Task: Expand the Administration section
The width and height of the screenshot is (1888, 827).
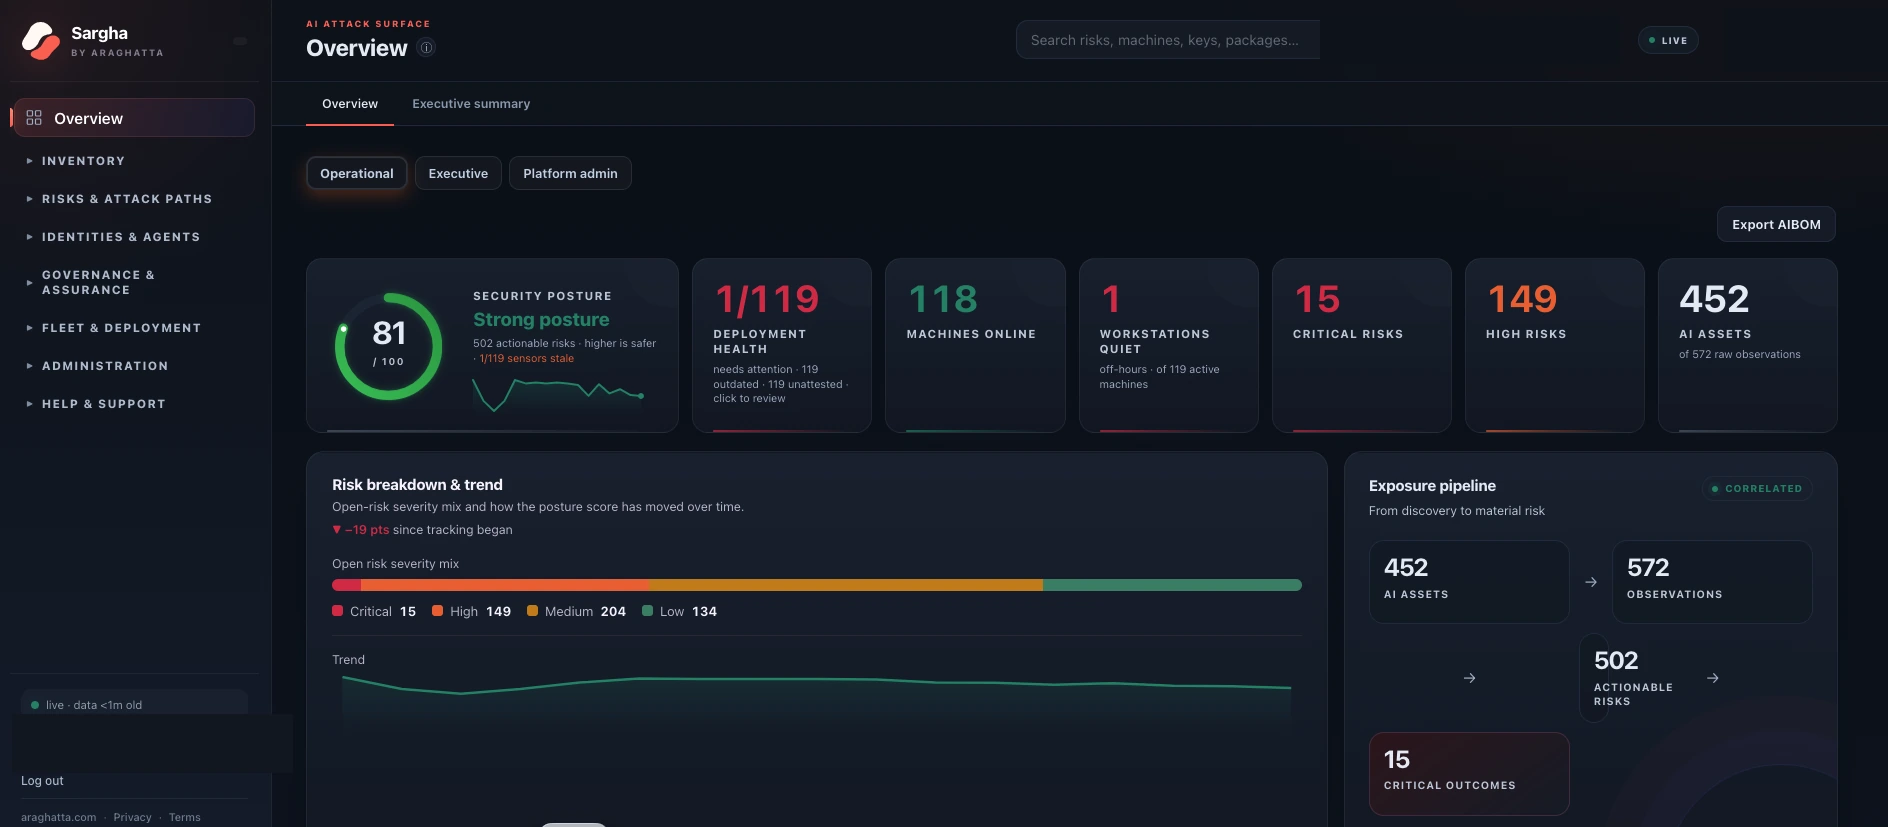Action: click(x=134, y=366)
